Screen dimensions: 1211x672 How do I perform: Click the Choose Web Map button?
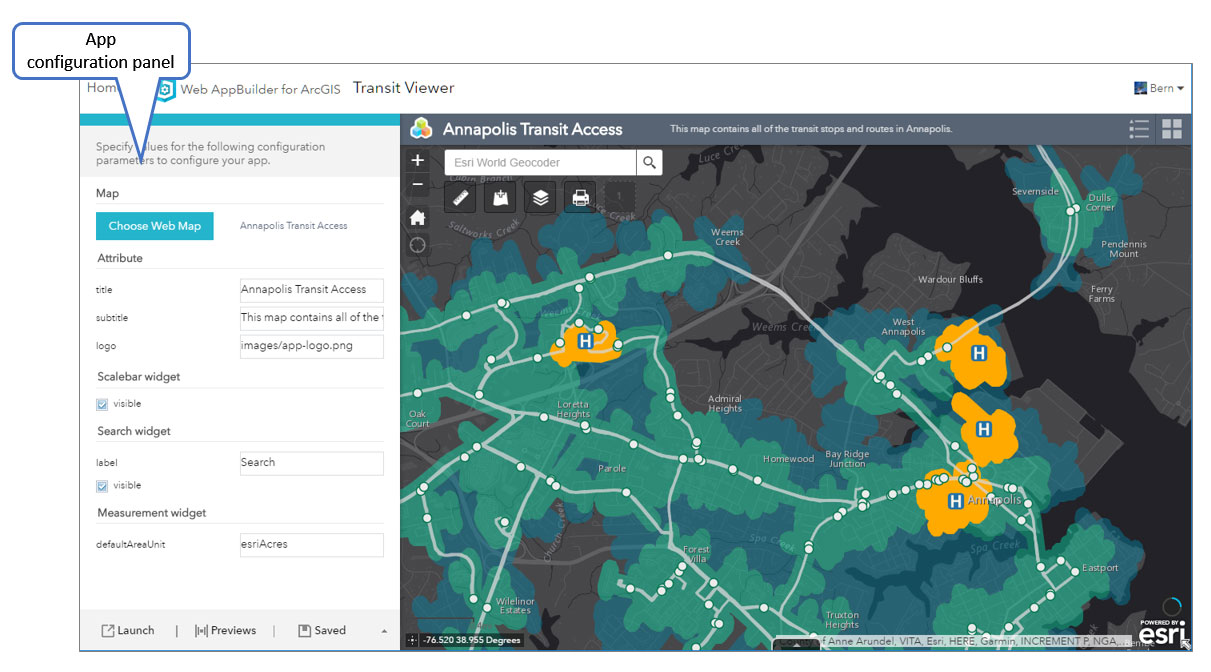(x=155, y=226)
